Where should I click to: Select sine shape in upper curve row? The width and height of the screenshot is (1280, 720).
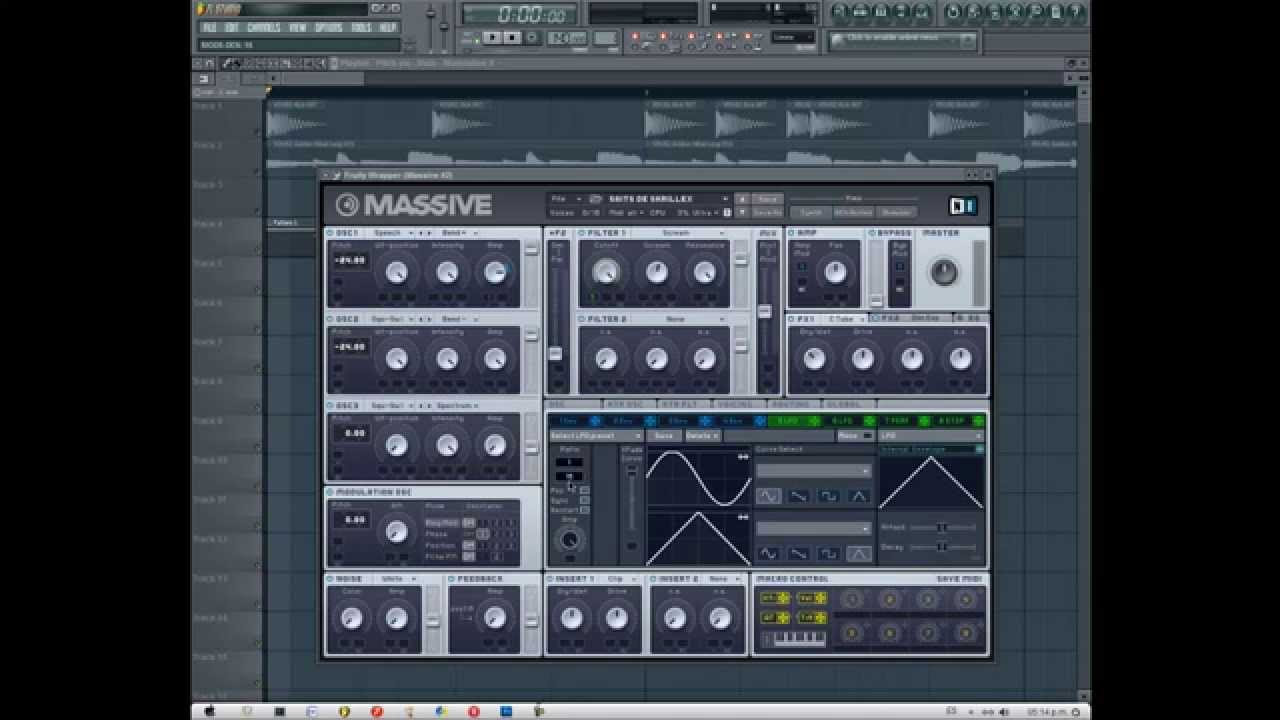pyautogui.click(x=768, y=495)
